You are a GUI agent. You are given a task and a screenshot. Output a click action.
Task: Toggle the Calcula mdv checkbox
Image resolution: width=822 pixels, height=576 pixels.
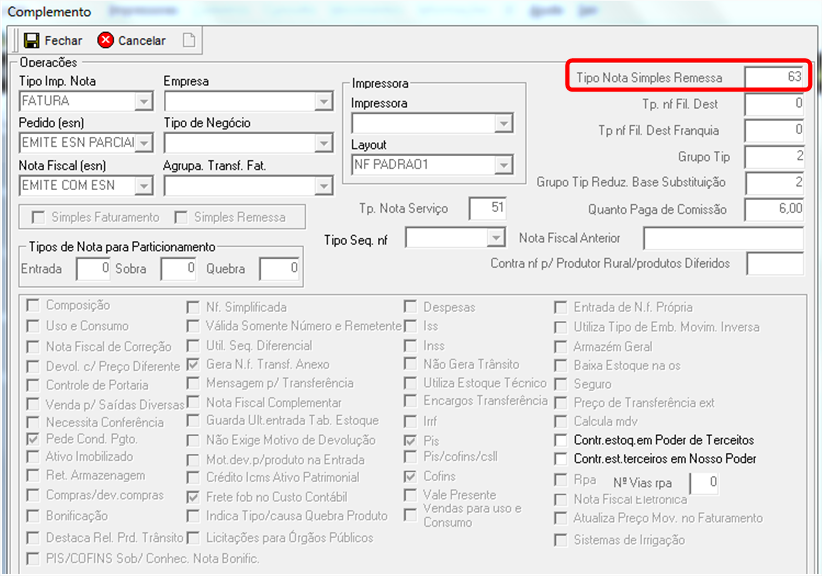coord(561,421)
